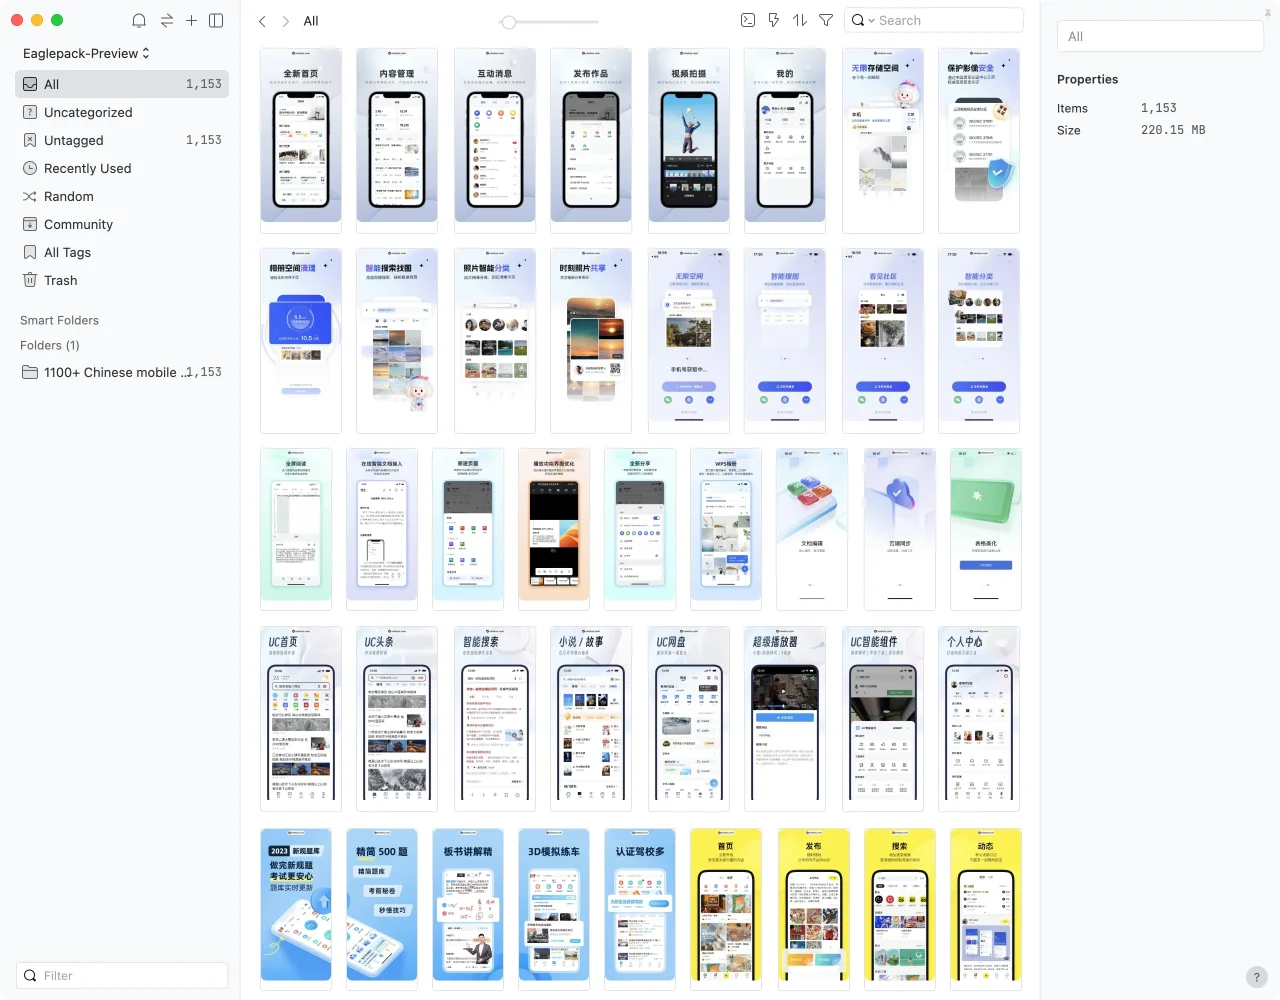The height and width of the screenshot is (1000, 1280).
Task: Select the UC首页 screenshot thumbnail
Action: click(x=300, y=718)
